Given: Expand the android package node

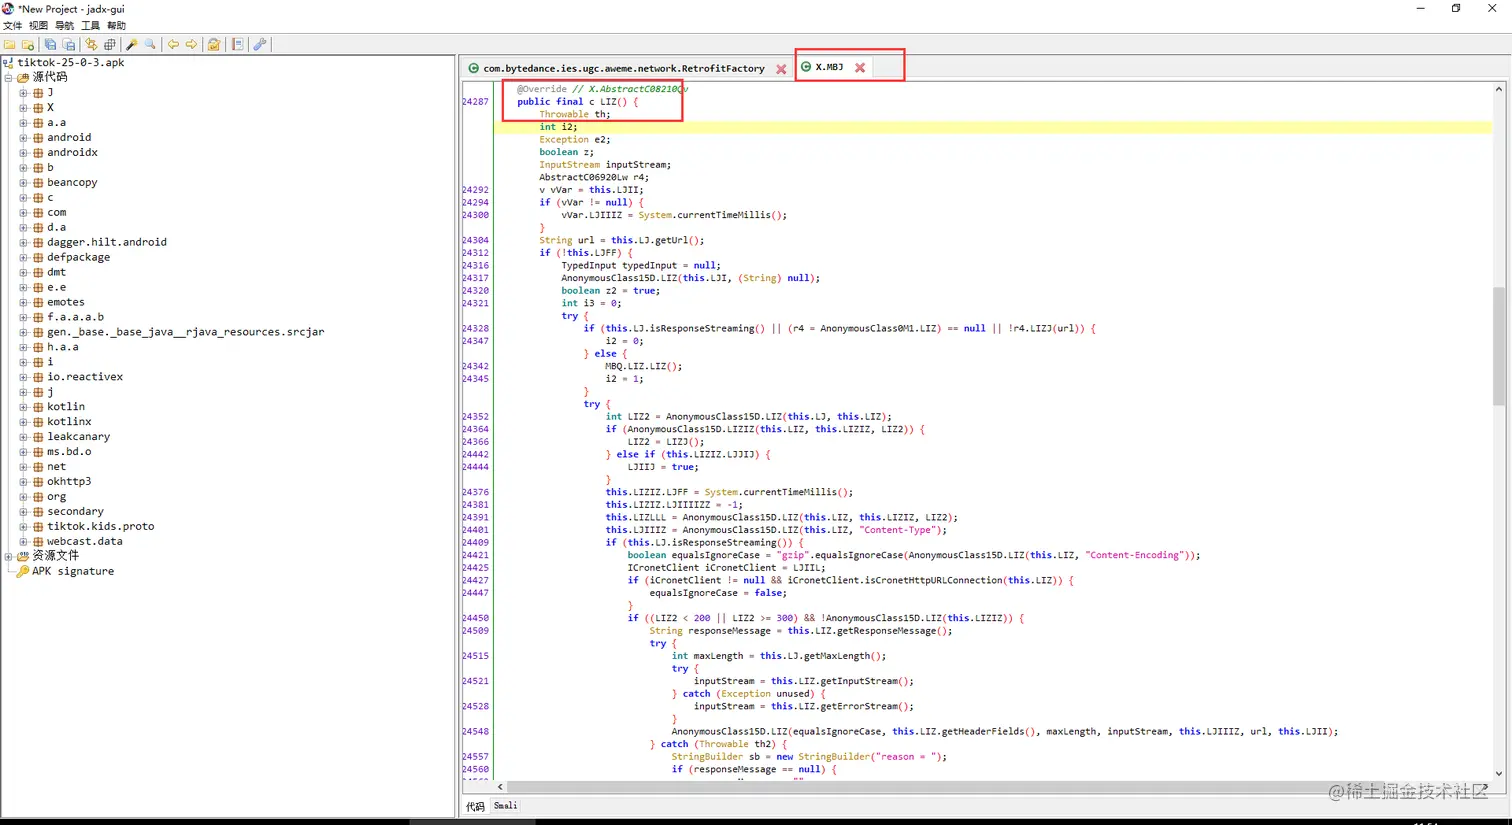Looking at the screenshot, I should 23,138.
